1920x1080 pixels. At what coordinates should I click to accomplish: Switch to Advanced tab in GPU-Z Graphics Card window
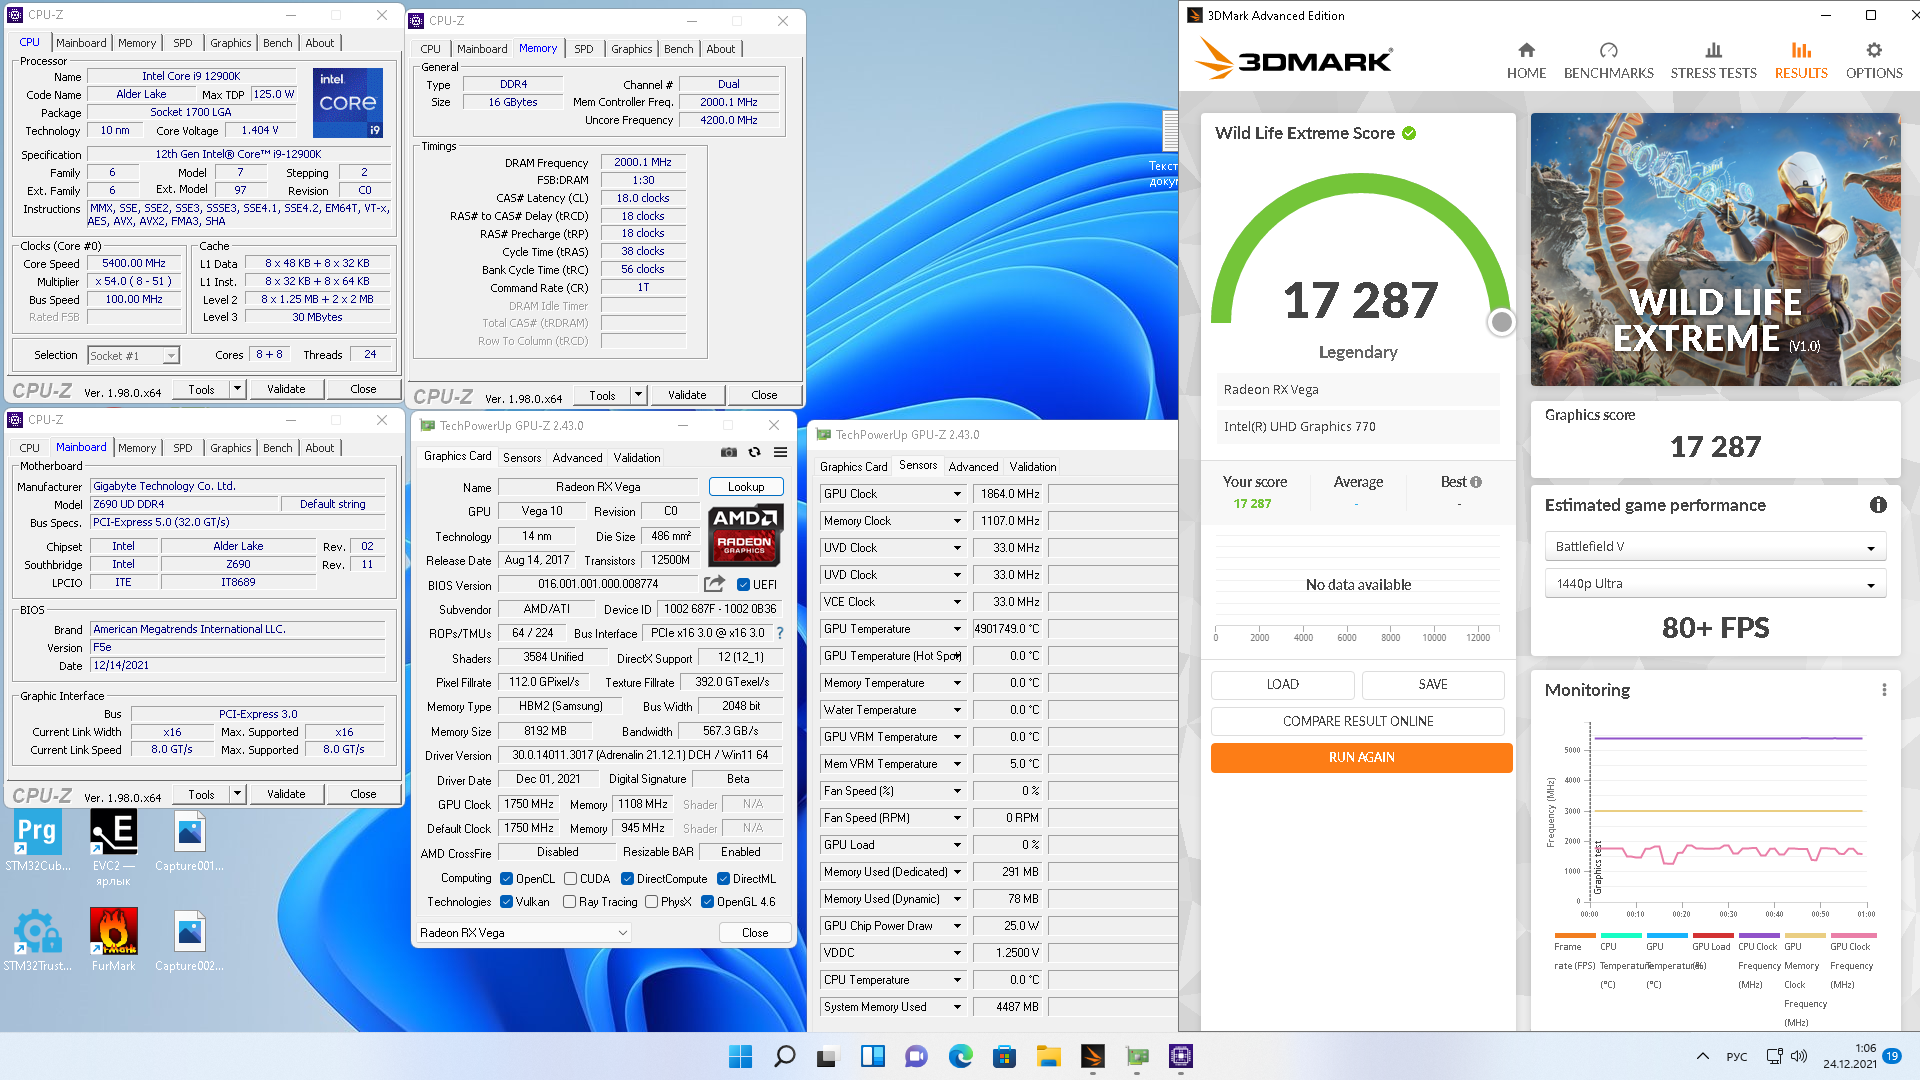tap(578, 458)
